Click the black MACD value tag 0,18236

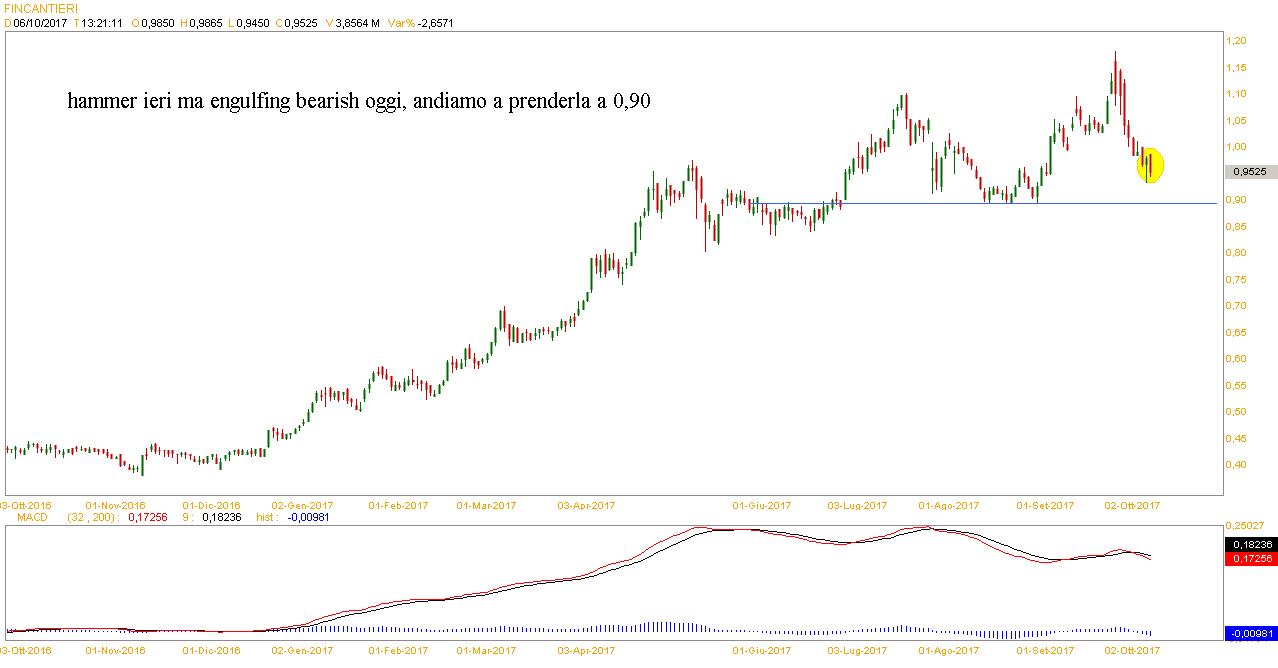(x=1250, y=543)
